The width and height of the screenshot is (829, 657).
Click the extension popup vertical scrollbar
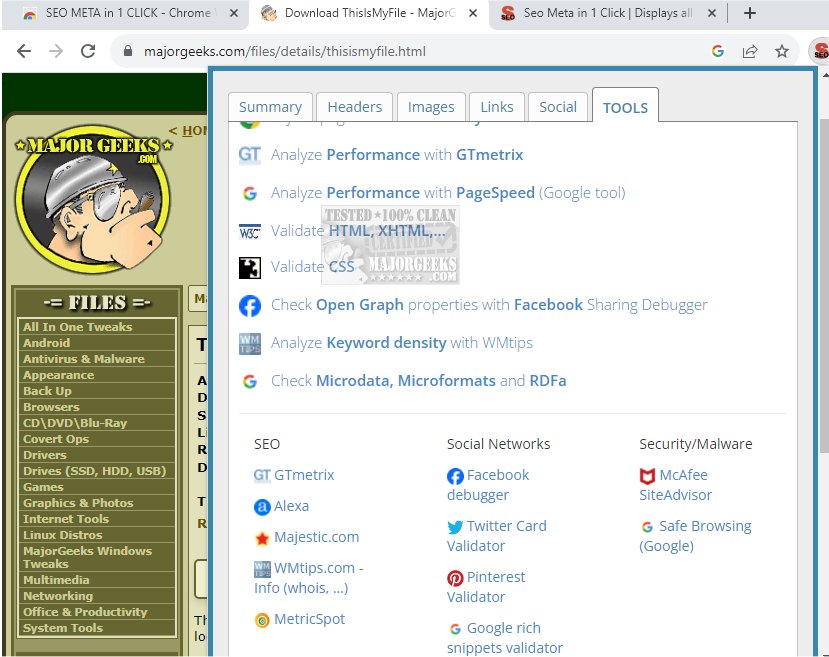pyautogui.click(x=824, y=285)
